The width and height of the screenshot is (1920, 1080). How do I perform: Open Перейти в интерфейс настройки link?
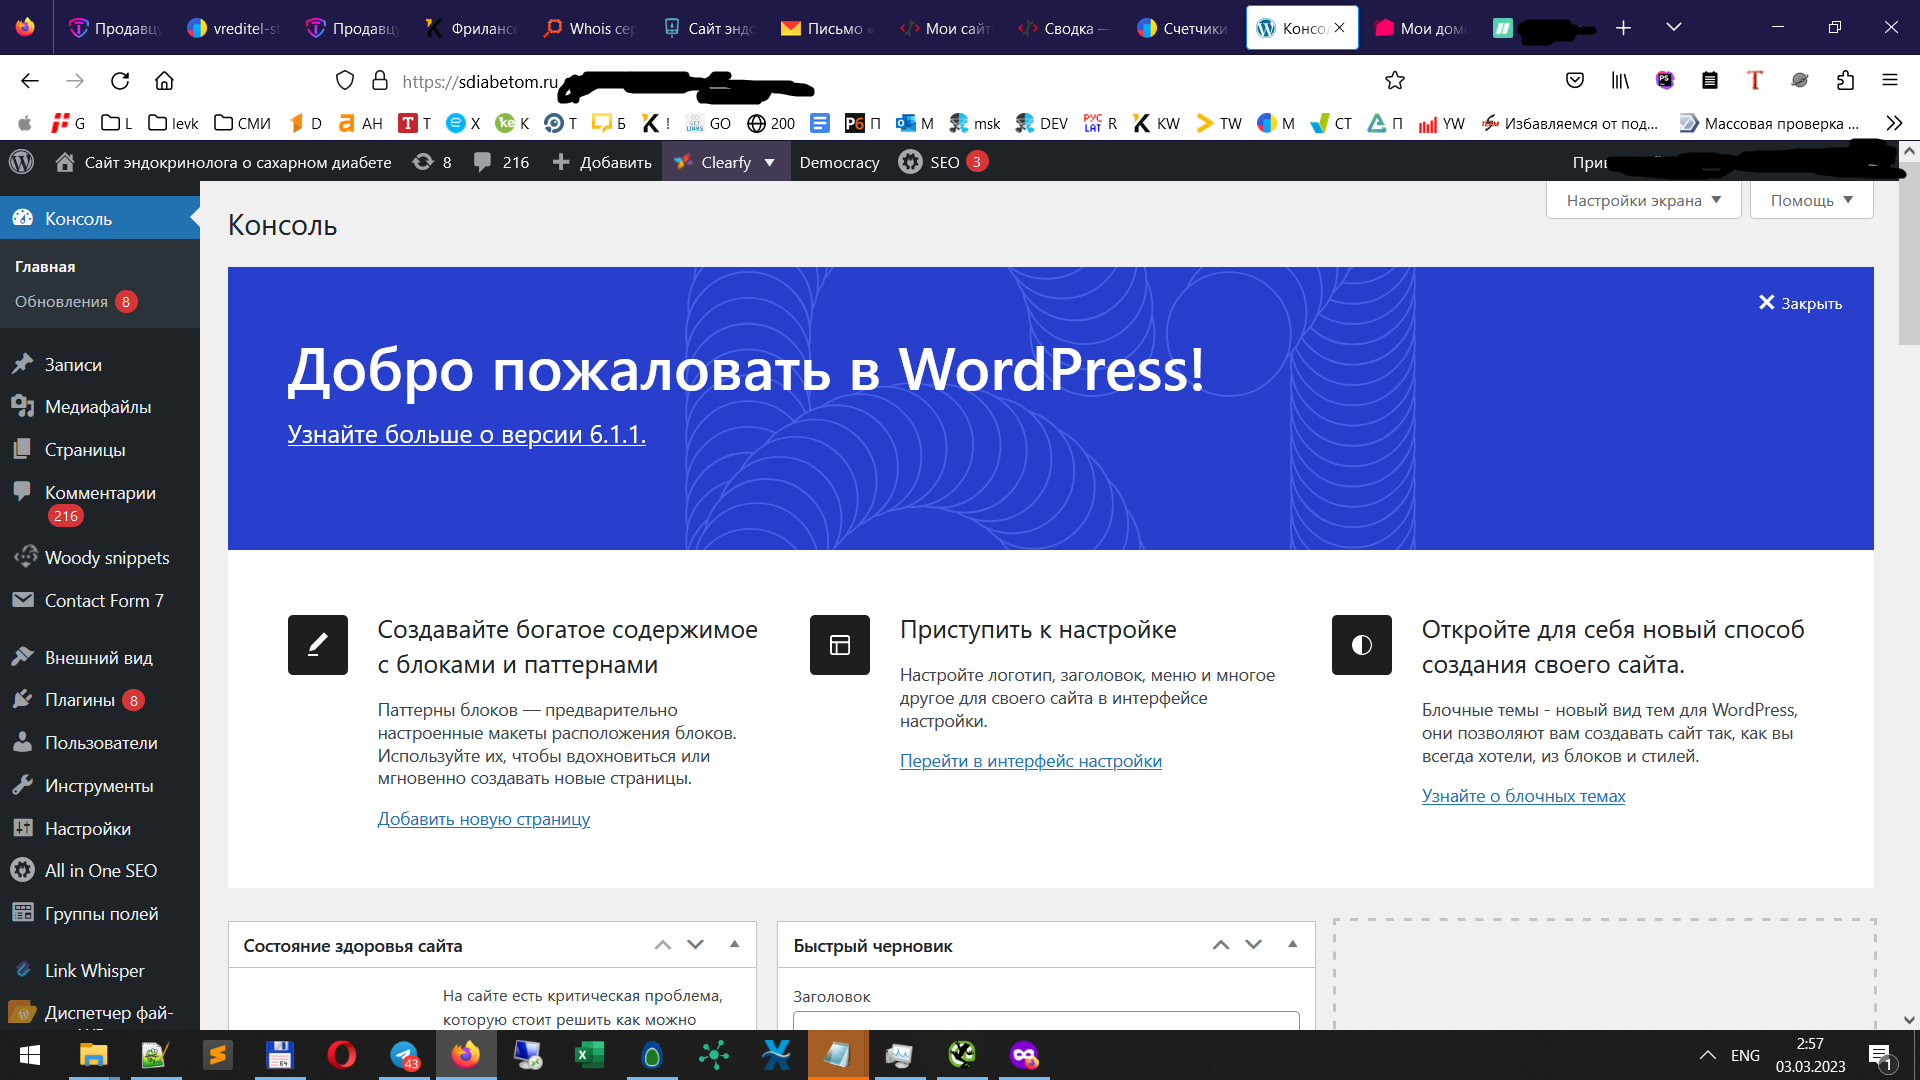click(x=1030, y=761)
